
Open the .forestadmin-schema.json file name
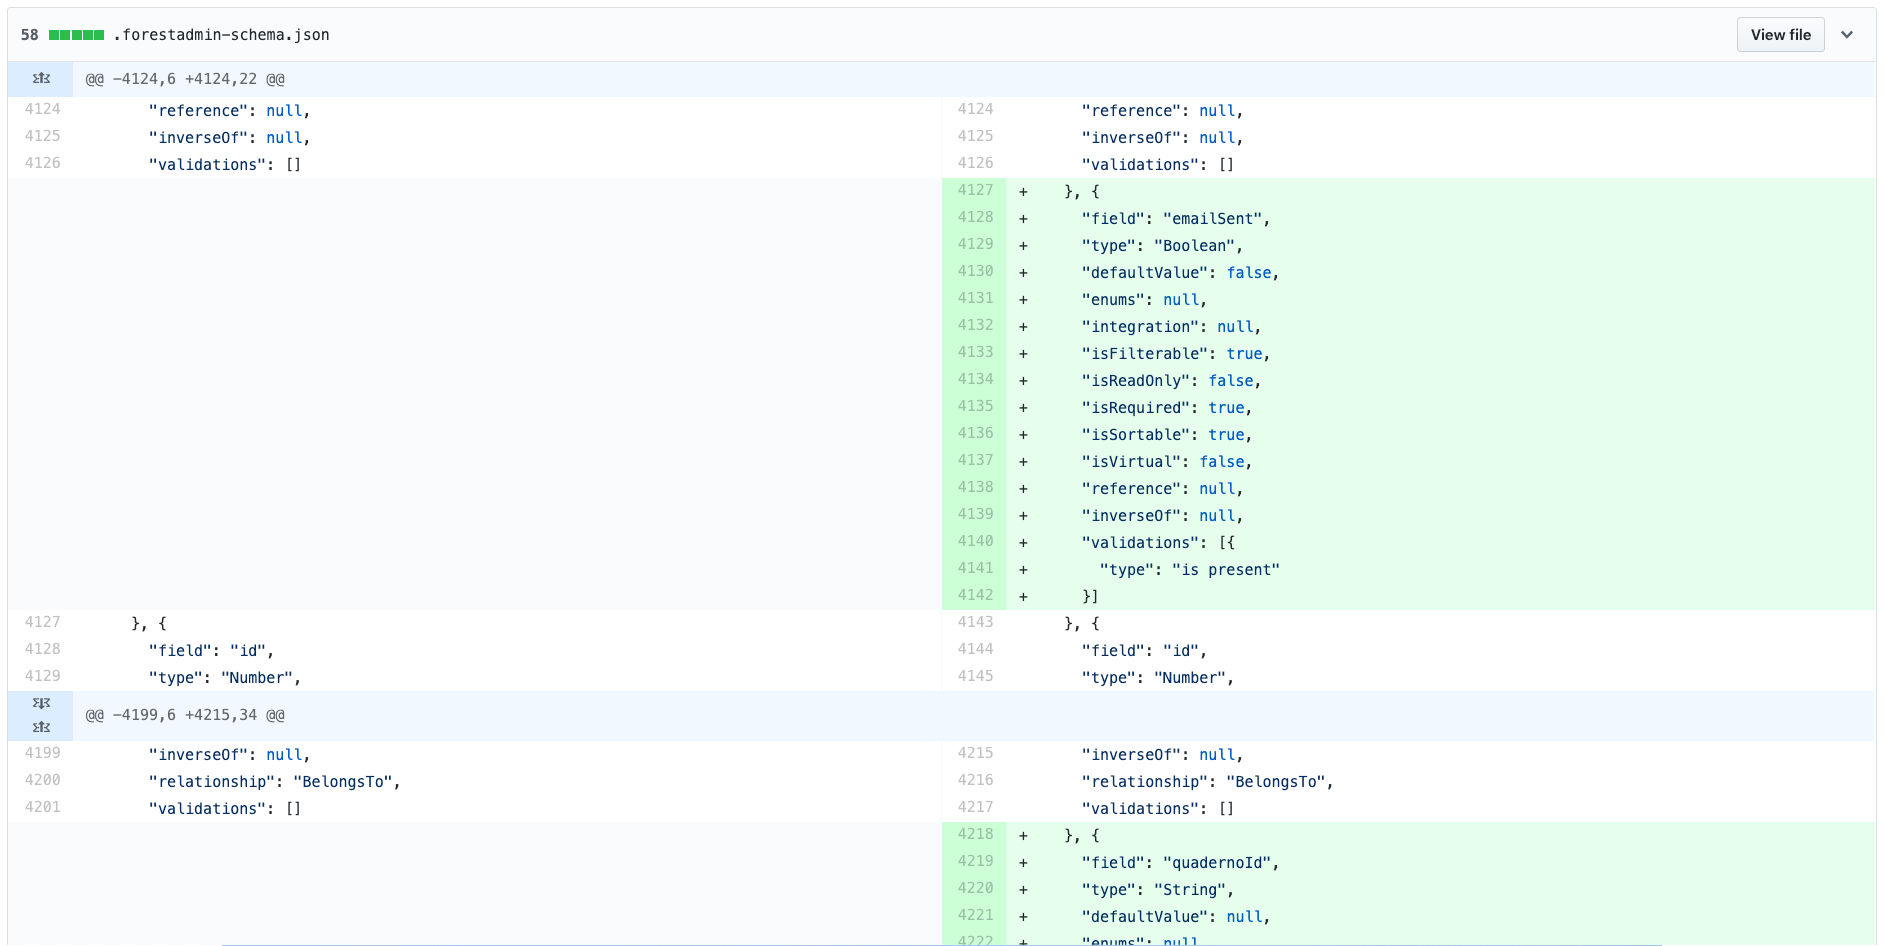tap(221, 35)
